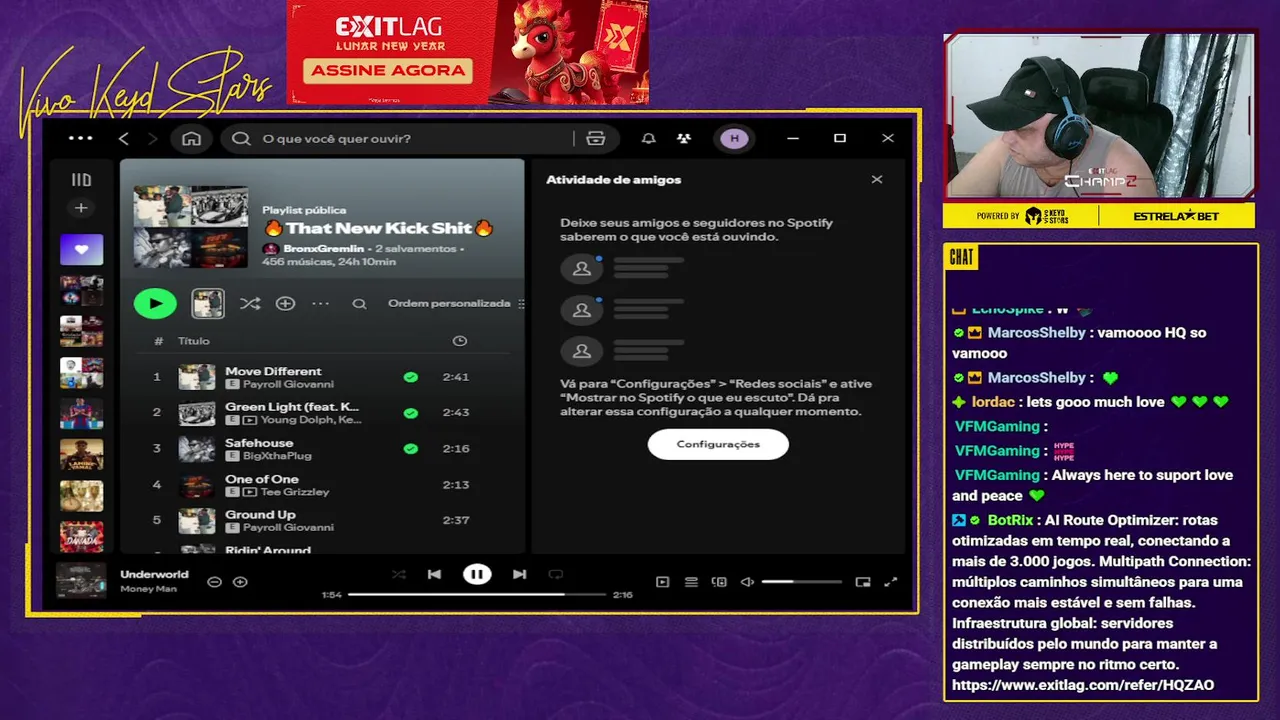The image size is (1280, 720).
Task: Toggle saved checkmark for 'Move Different'
Action: (x=410, y=377)
